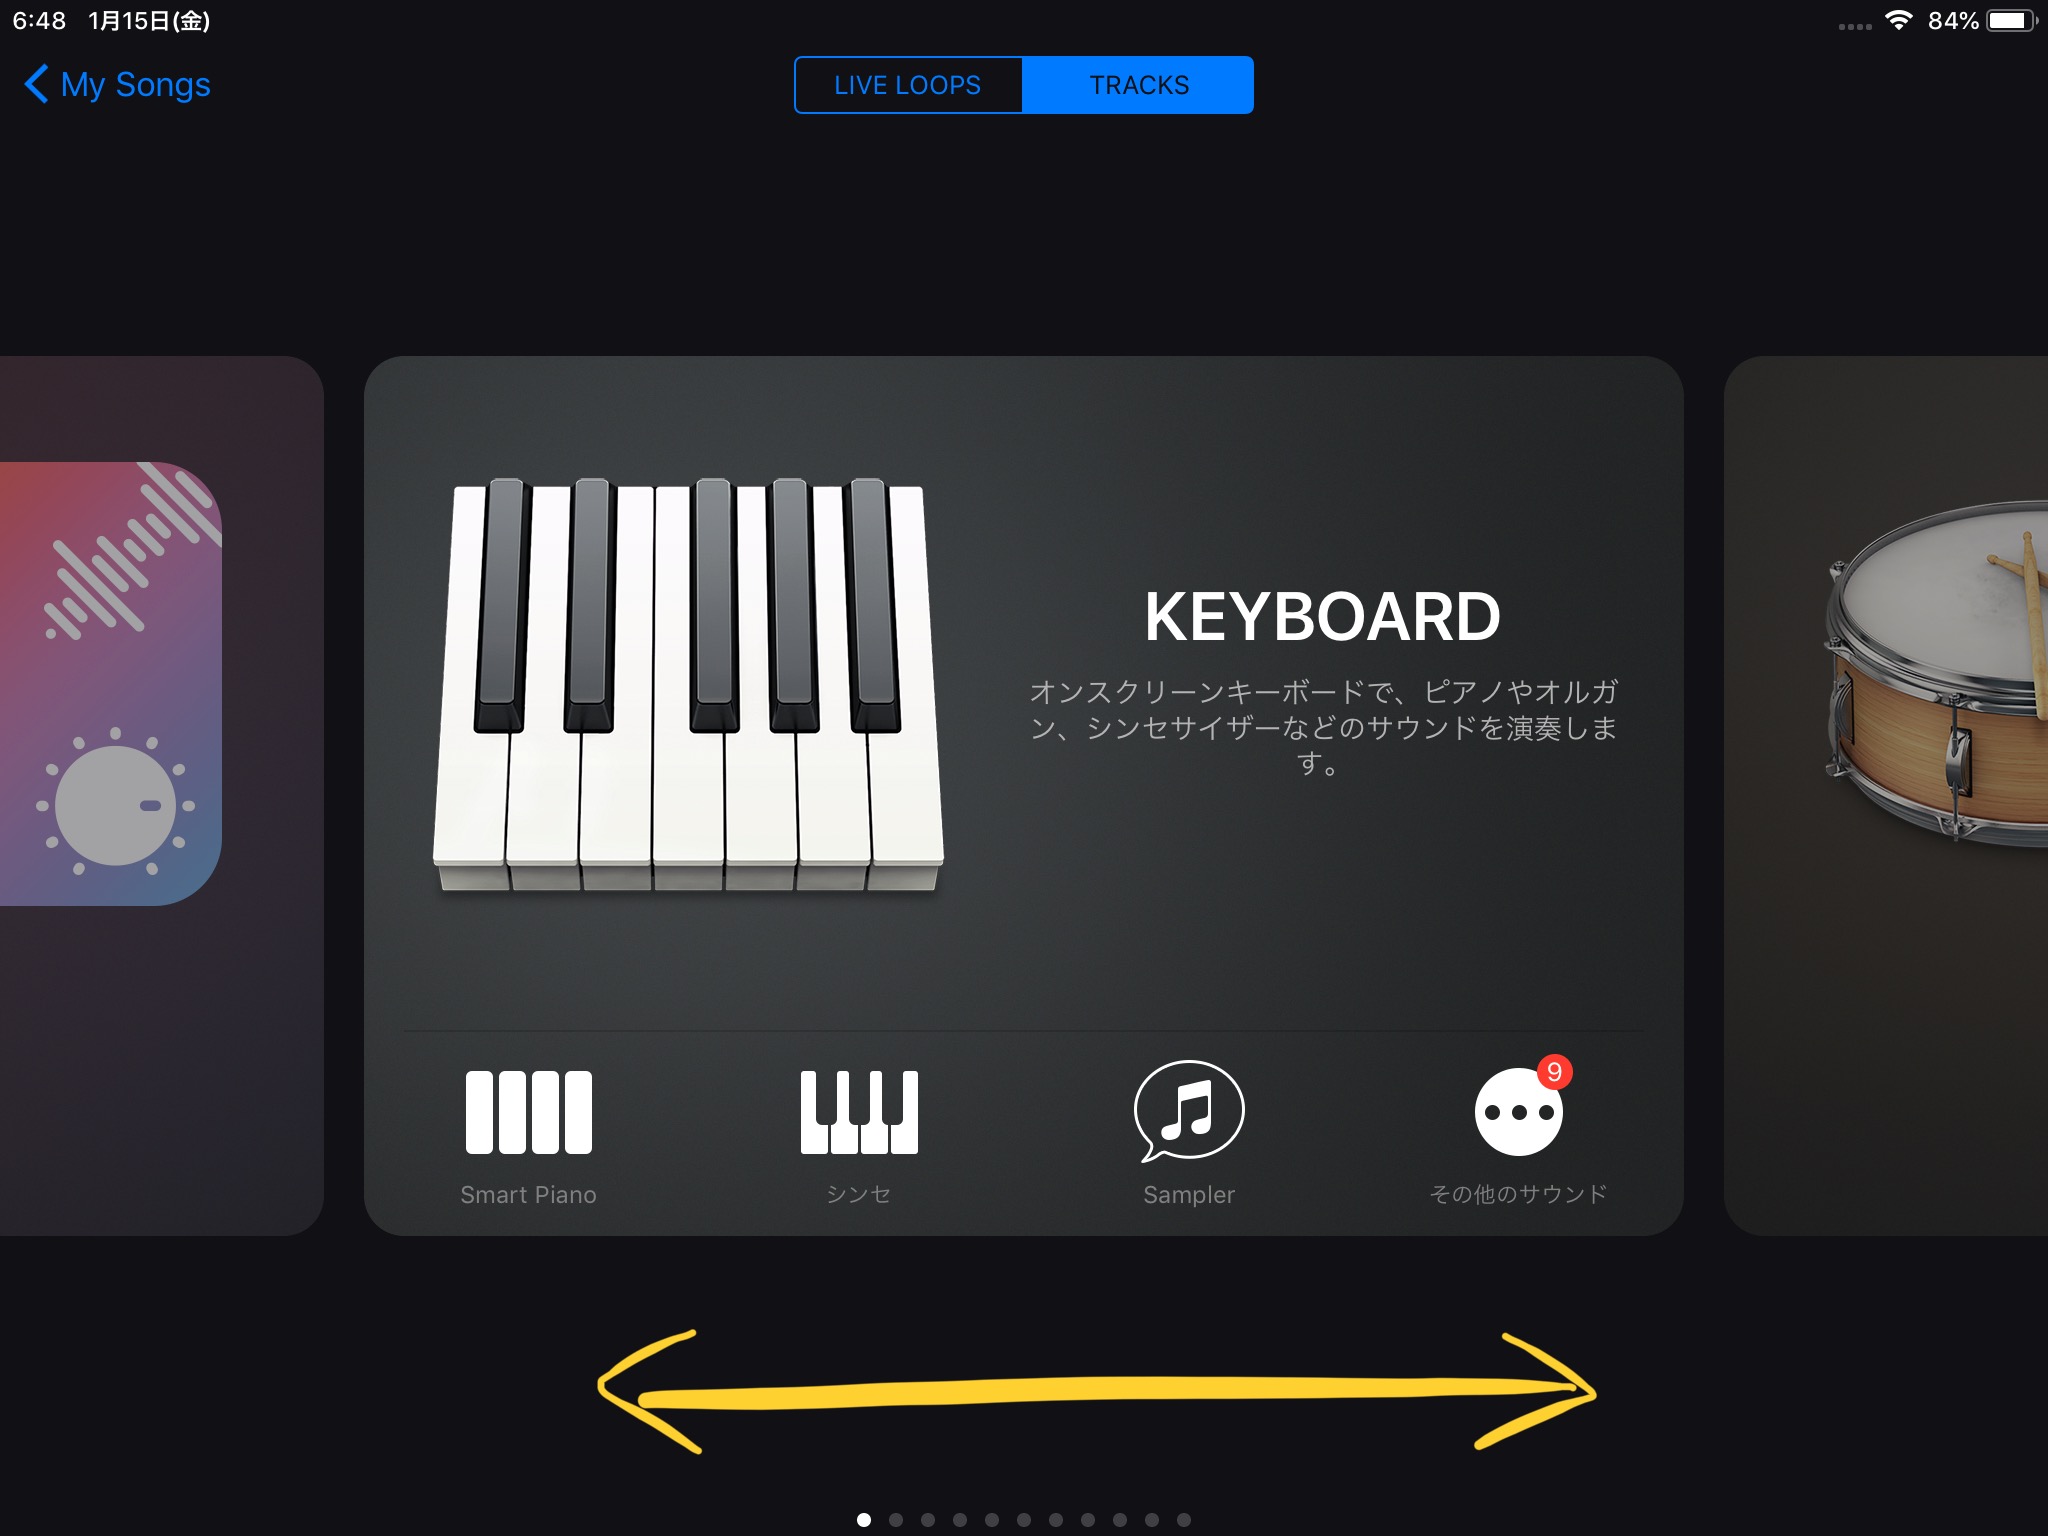Select the large piano keyboard image
Screen dimensions: 2048x1536
688,685
